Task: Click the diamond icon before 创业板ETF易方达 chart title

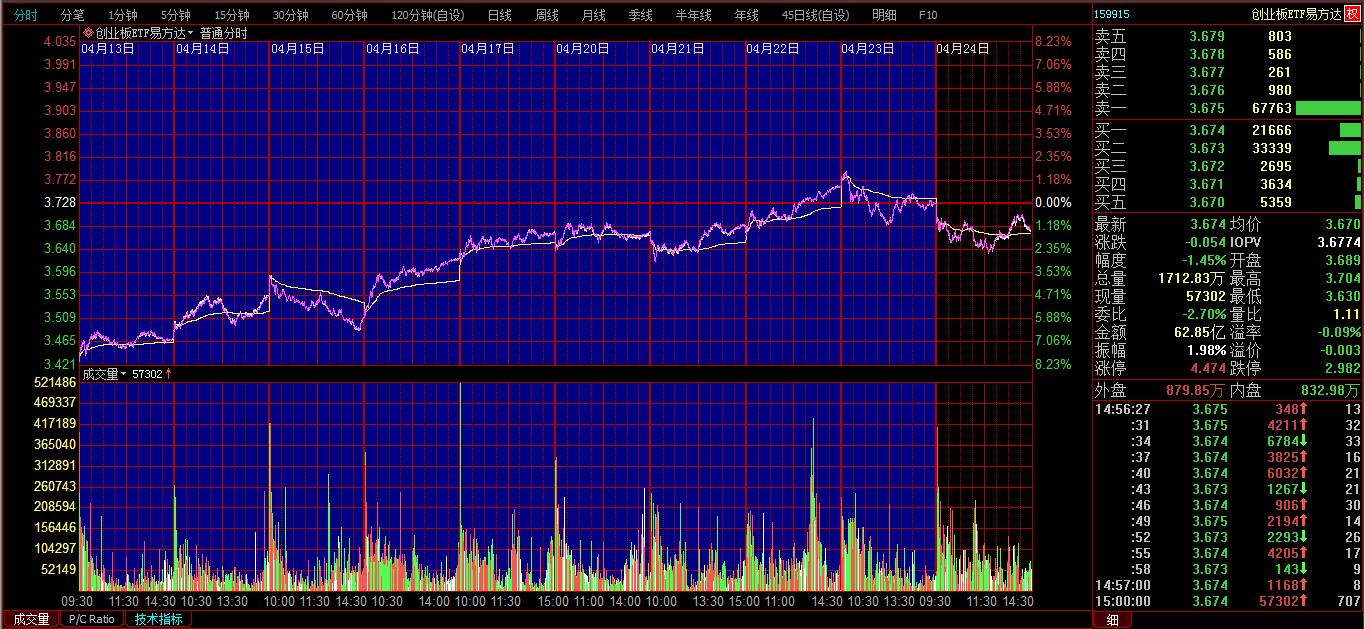Action: (87, 33)
